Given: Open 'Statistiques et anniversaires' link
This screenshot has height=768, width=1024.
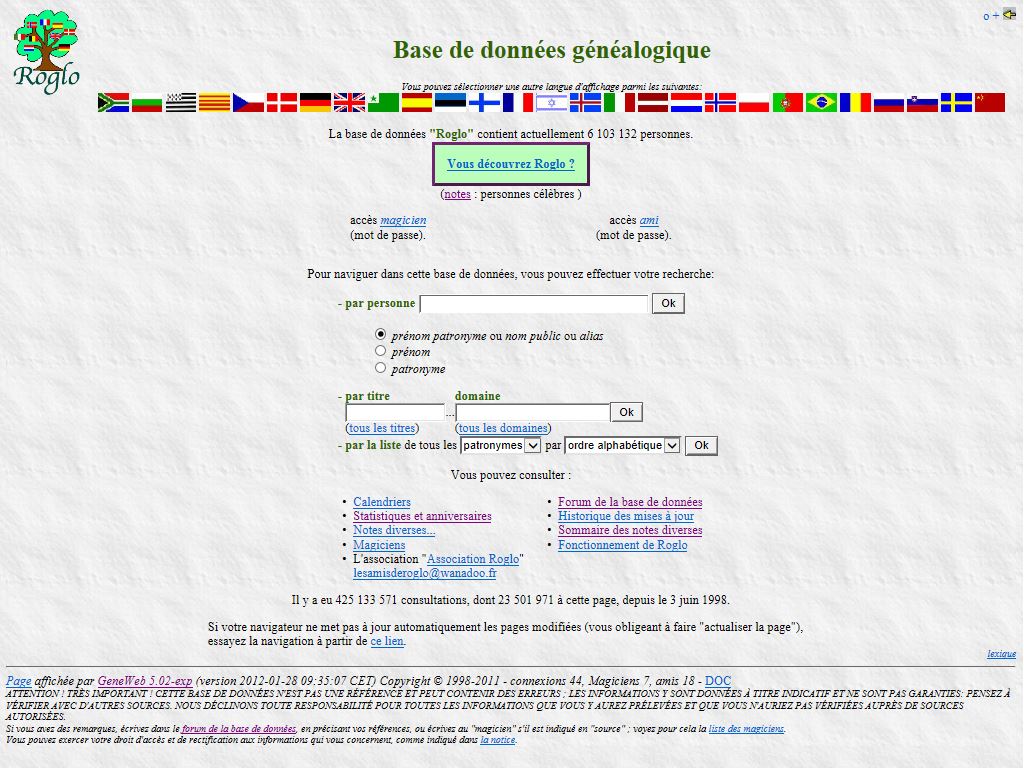Looking at the screenshot, I should [x=423, y=516].
